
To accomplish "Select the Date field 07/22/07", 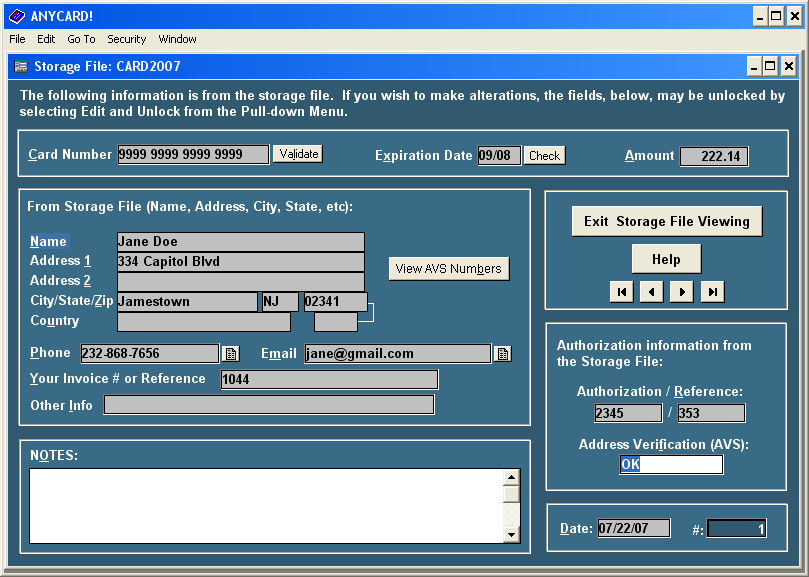I will (634, 528).
